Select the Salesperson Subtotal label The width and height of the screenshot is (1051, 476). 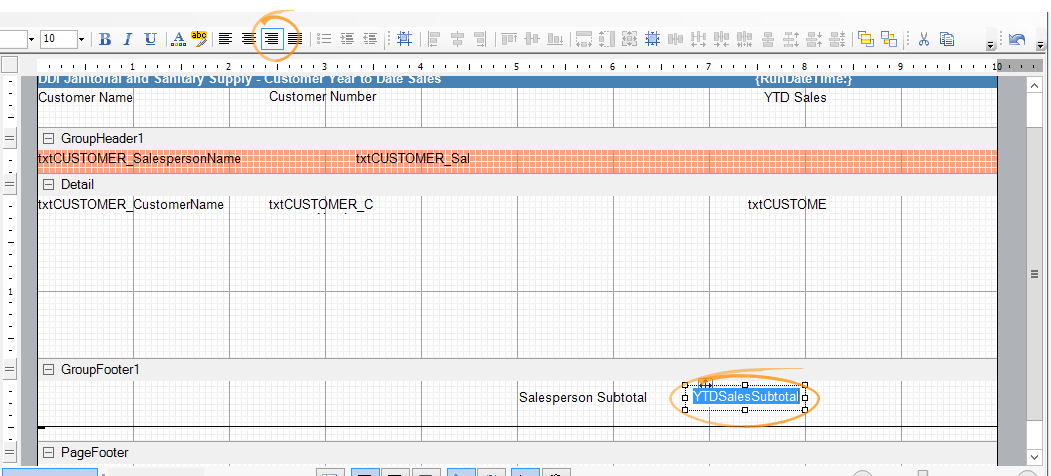582,397
